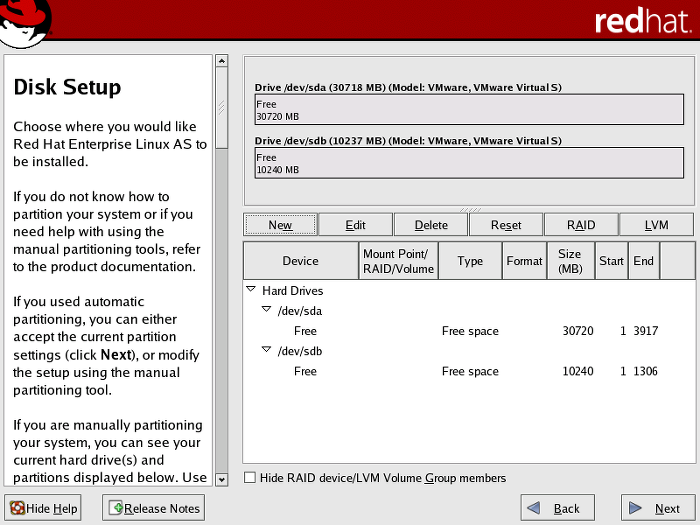Click the Drive /dev/sda (30718 MB) label
This screenshot has height=525, width=700.
pos(408,87)
